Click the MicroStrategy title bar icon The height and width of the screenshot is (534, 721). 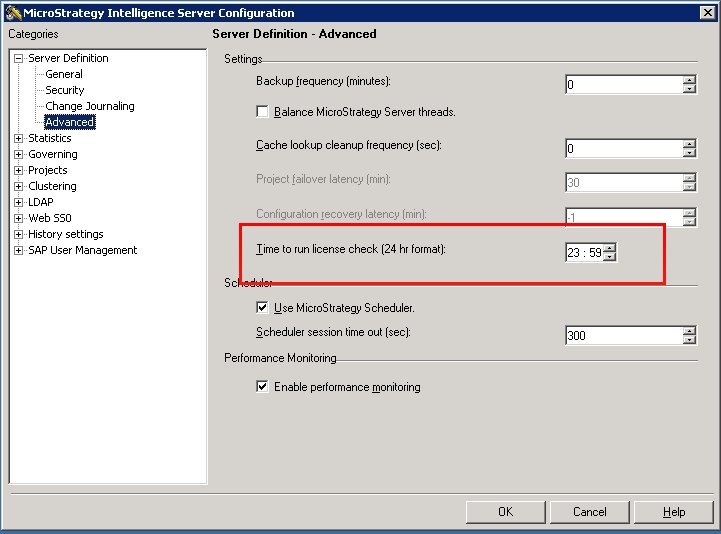pos(13,12)
